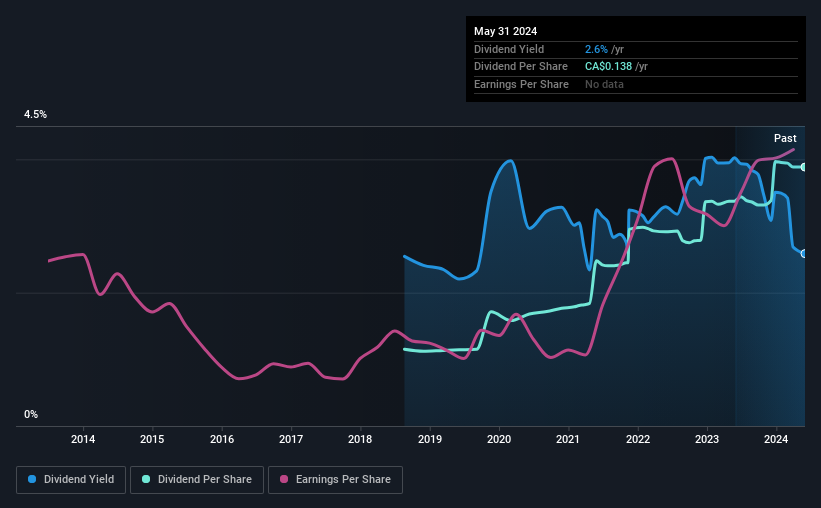
Task: Select the 2020 label on the x-axis
Action: pos(499,439)
